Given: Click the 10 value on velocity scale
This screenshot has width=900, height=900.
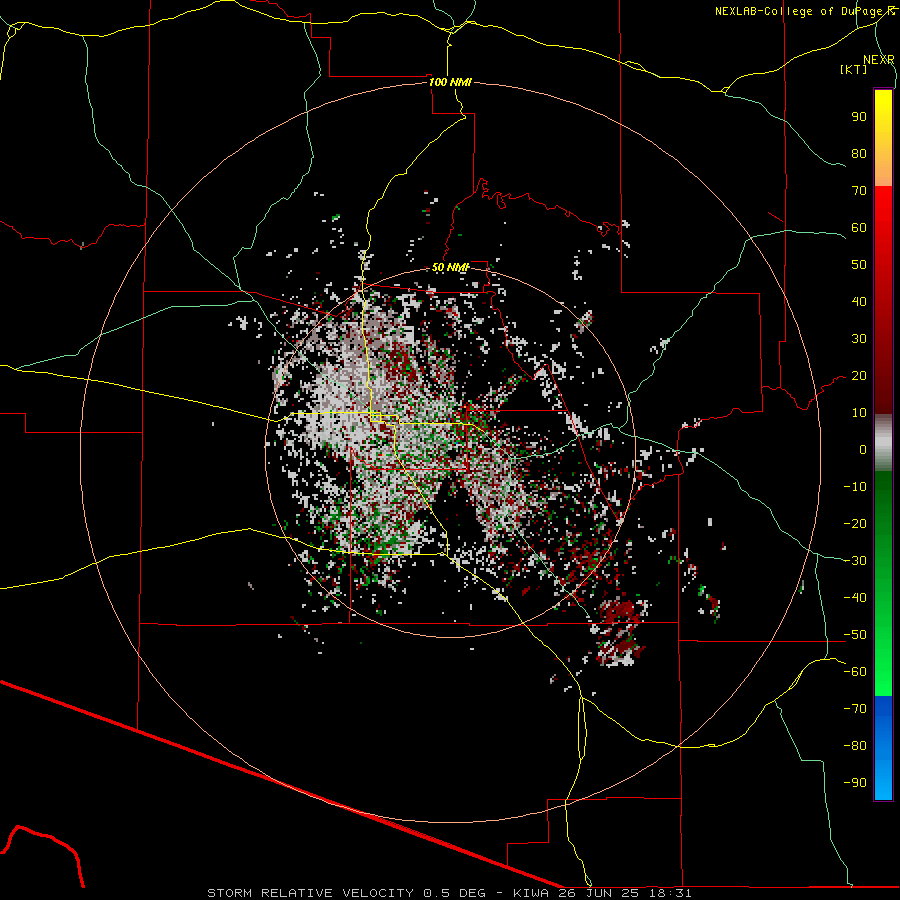Looking at the screenshot, I should click(x=859, y=413).
